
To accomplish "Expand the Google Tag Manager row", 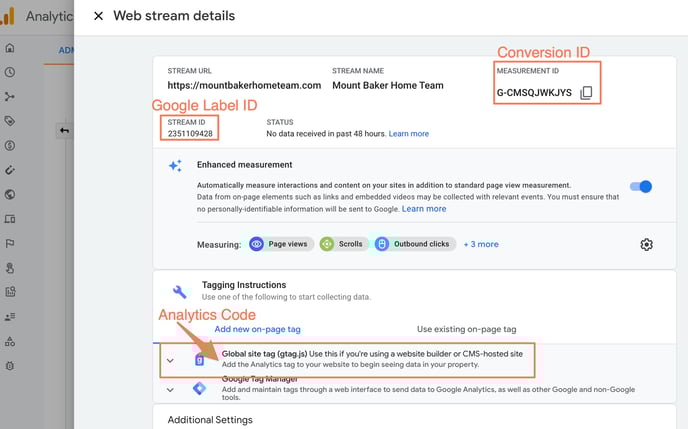I will coord(170,389).
